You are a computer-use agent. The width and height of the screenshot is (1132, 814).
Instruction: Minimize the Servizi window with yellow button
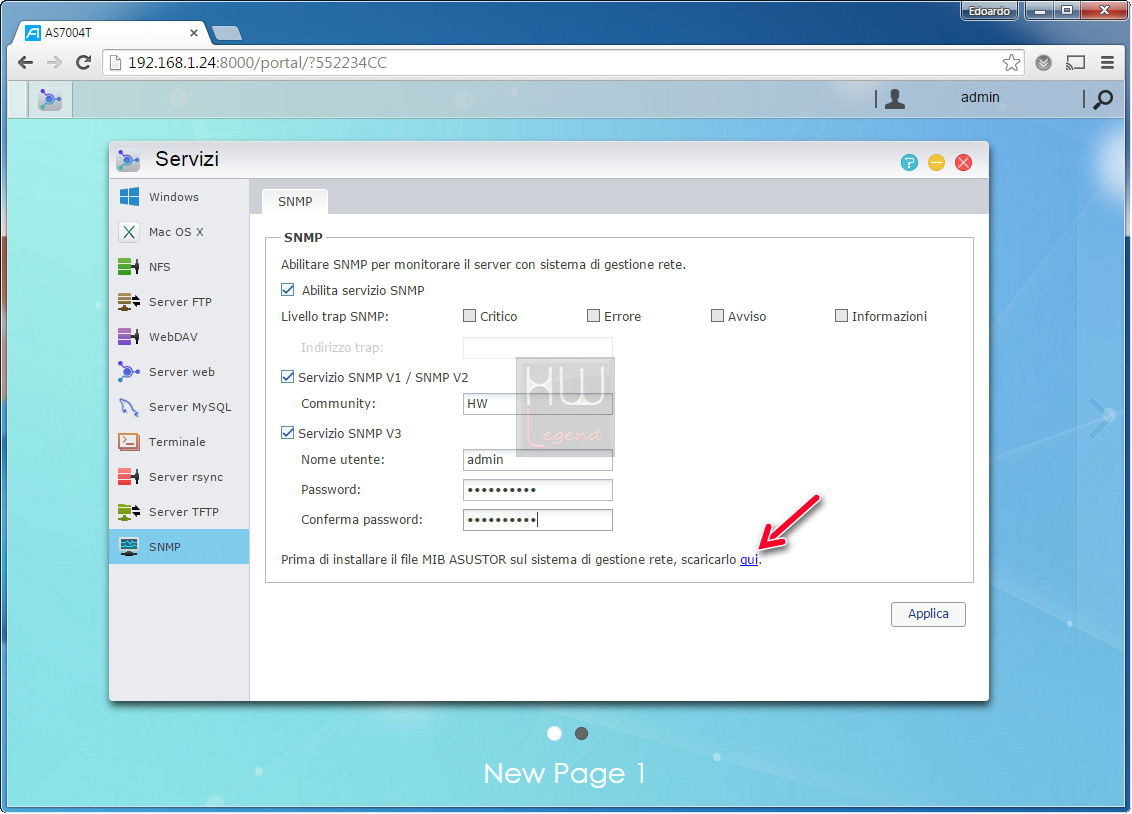[x=936, y=162]
